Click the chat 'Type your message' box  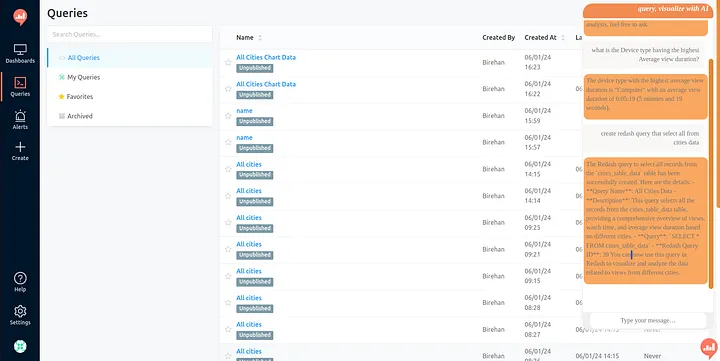click(x=647, y=321)
